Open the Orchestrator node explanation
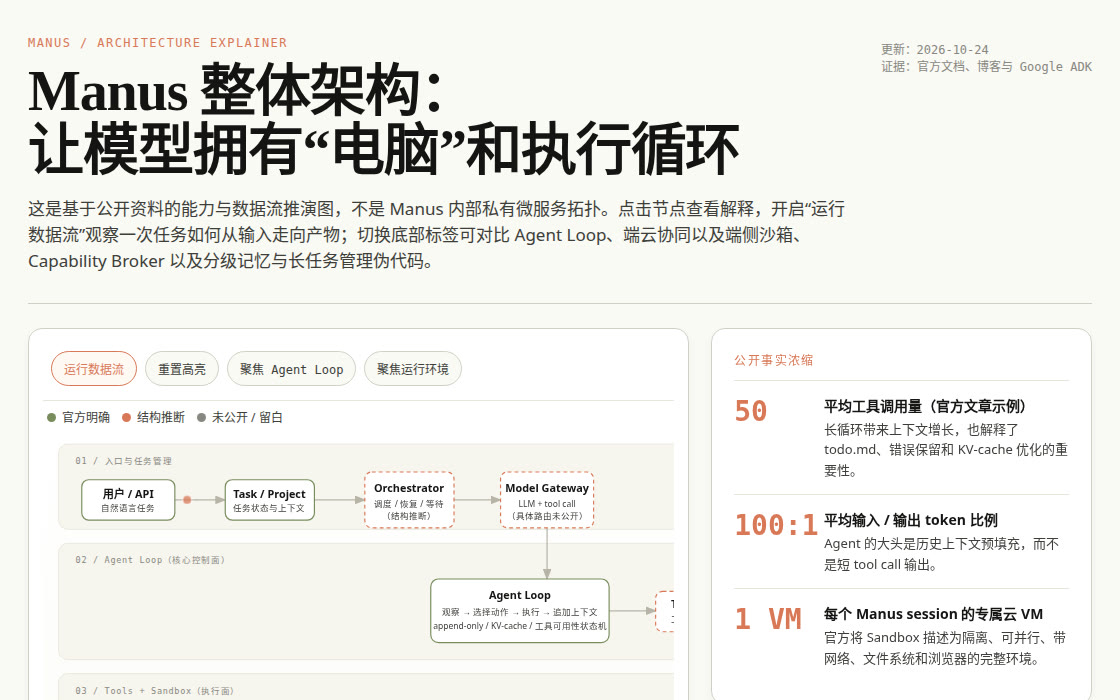Image resolution: width=1120 pixels, height=700 pixels. (409, 500)
